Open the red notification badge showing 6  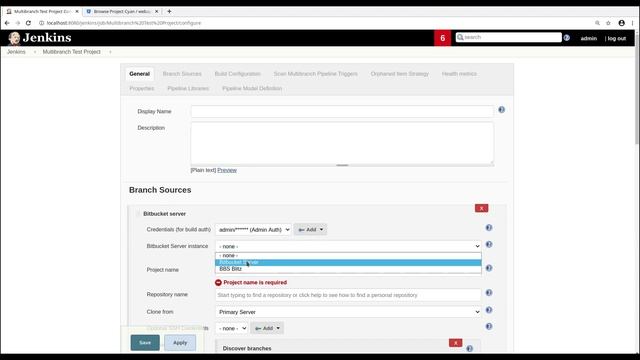442,38
